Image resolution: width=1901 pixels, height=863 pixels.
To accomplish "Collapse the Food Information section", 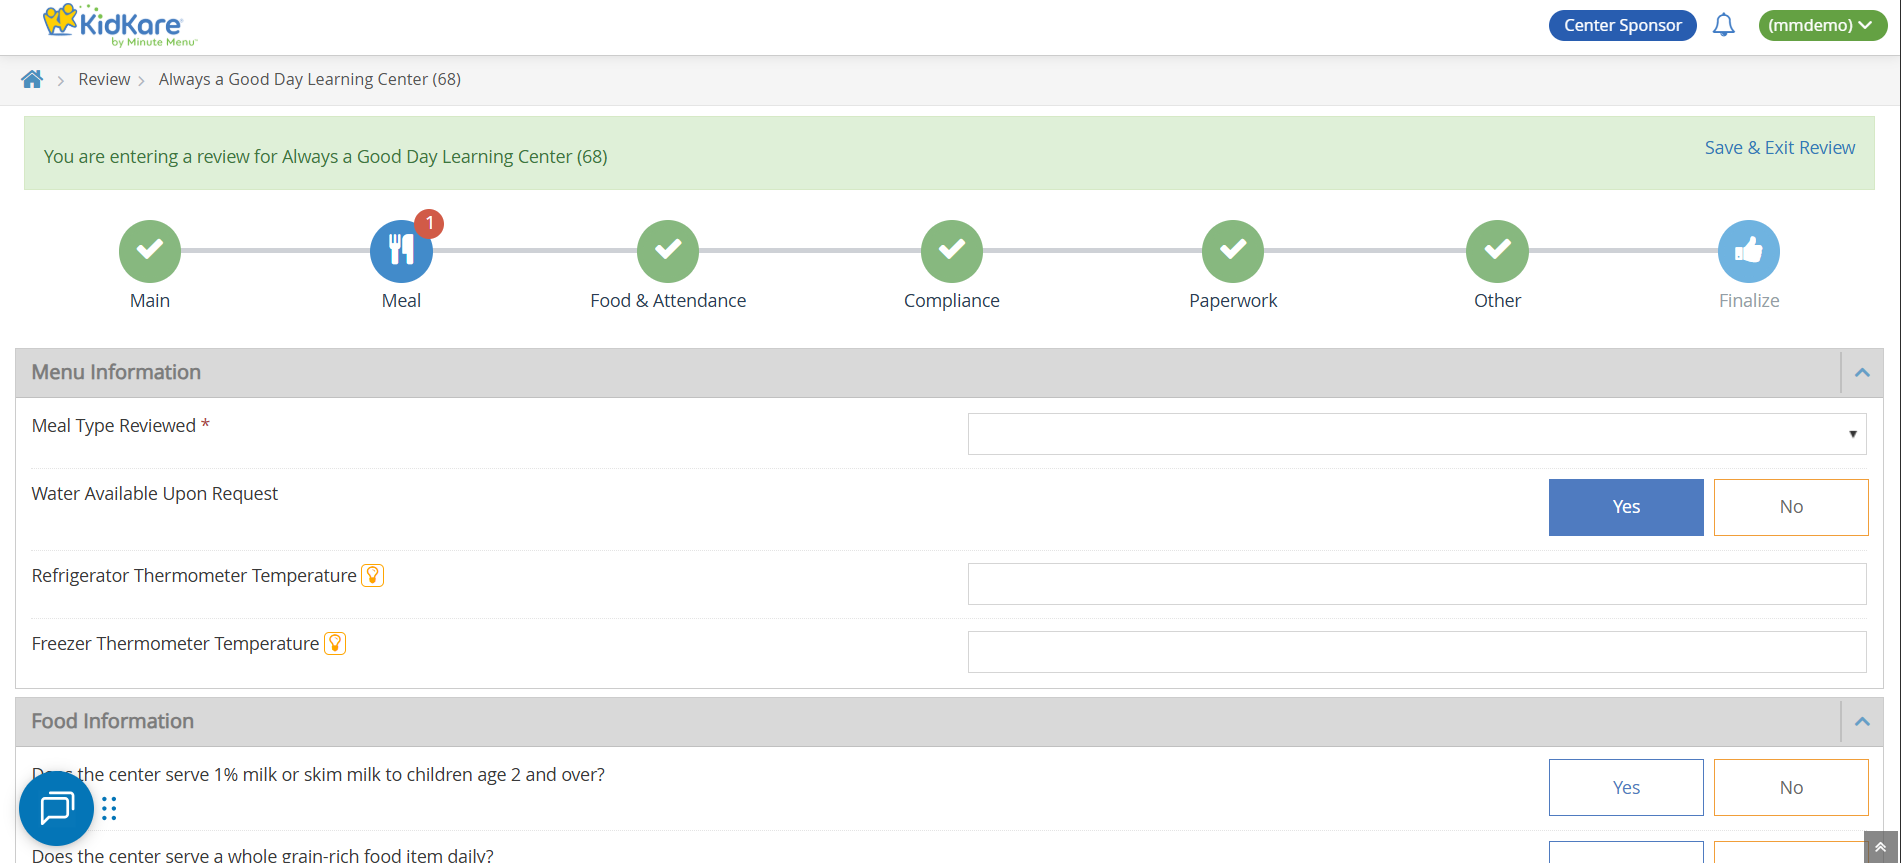I will [x=1862, y=721].
